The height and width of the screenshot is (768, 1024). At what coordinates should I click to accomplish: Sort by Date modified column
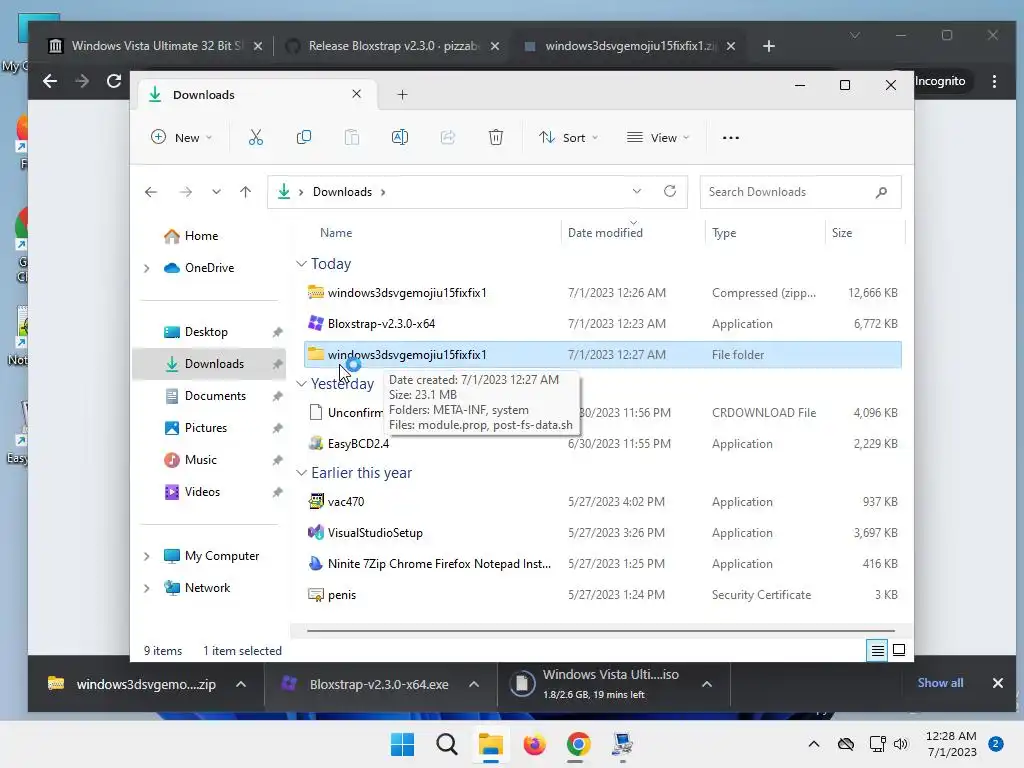click(605, 232)
